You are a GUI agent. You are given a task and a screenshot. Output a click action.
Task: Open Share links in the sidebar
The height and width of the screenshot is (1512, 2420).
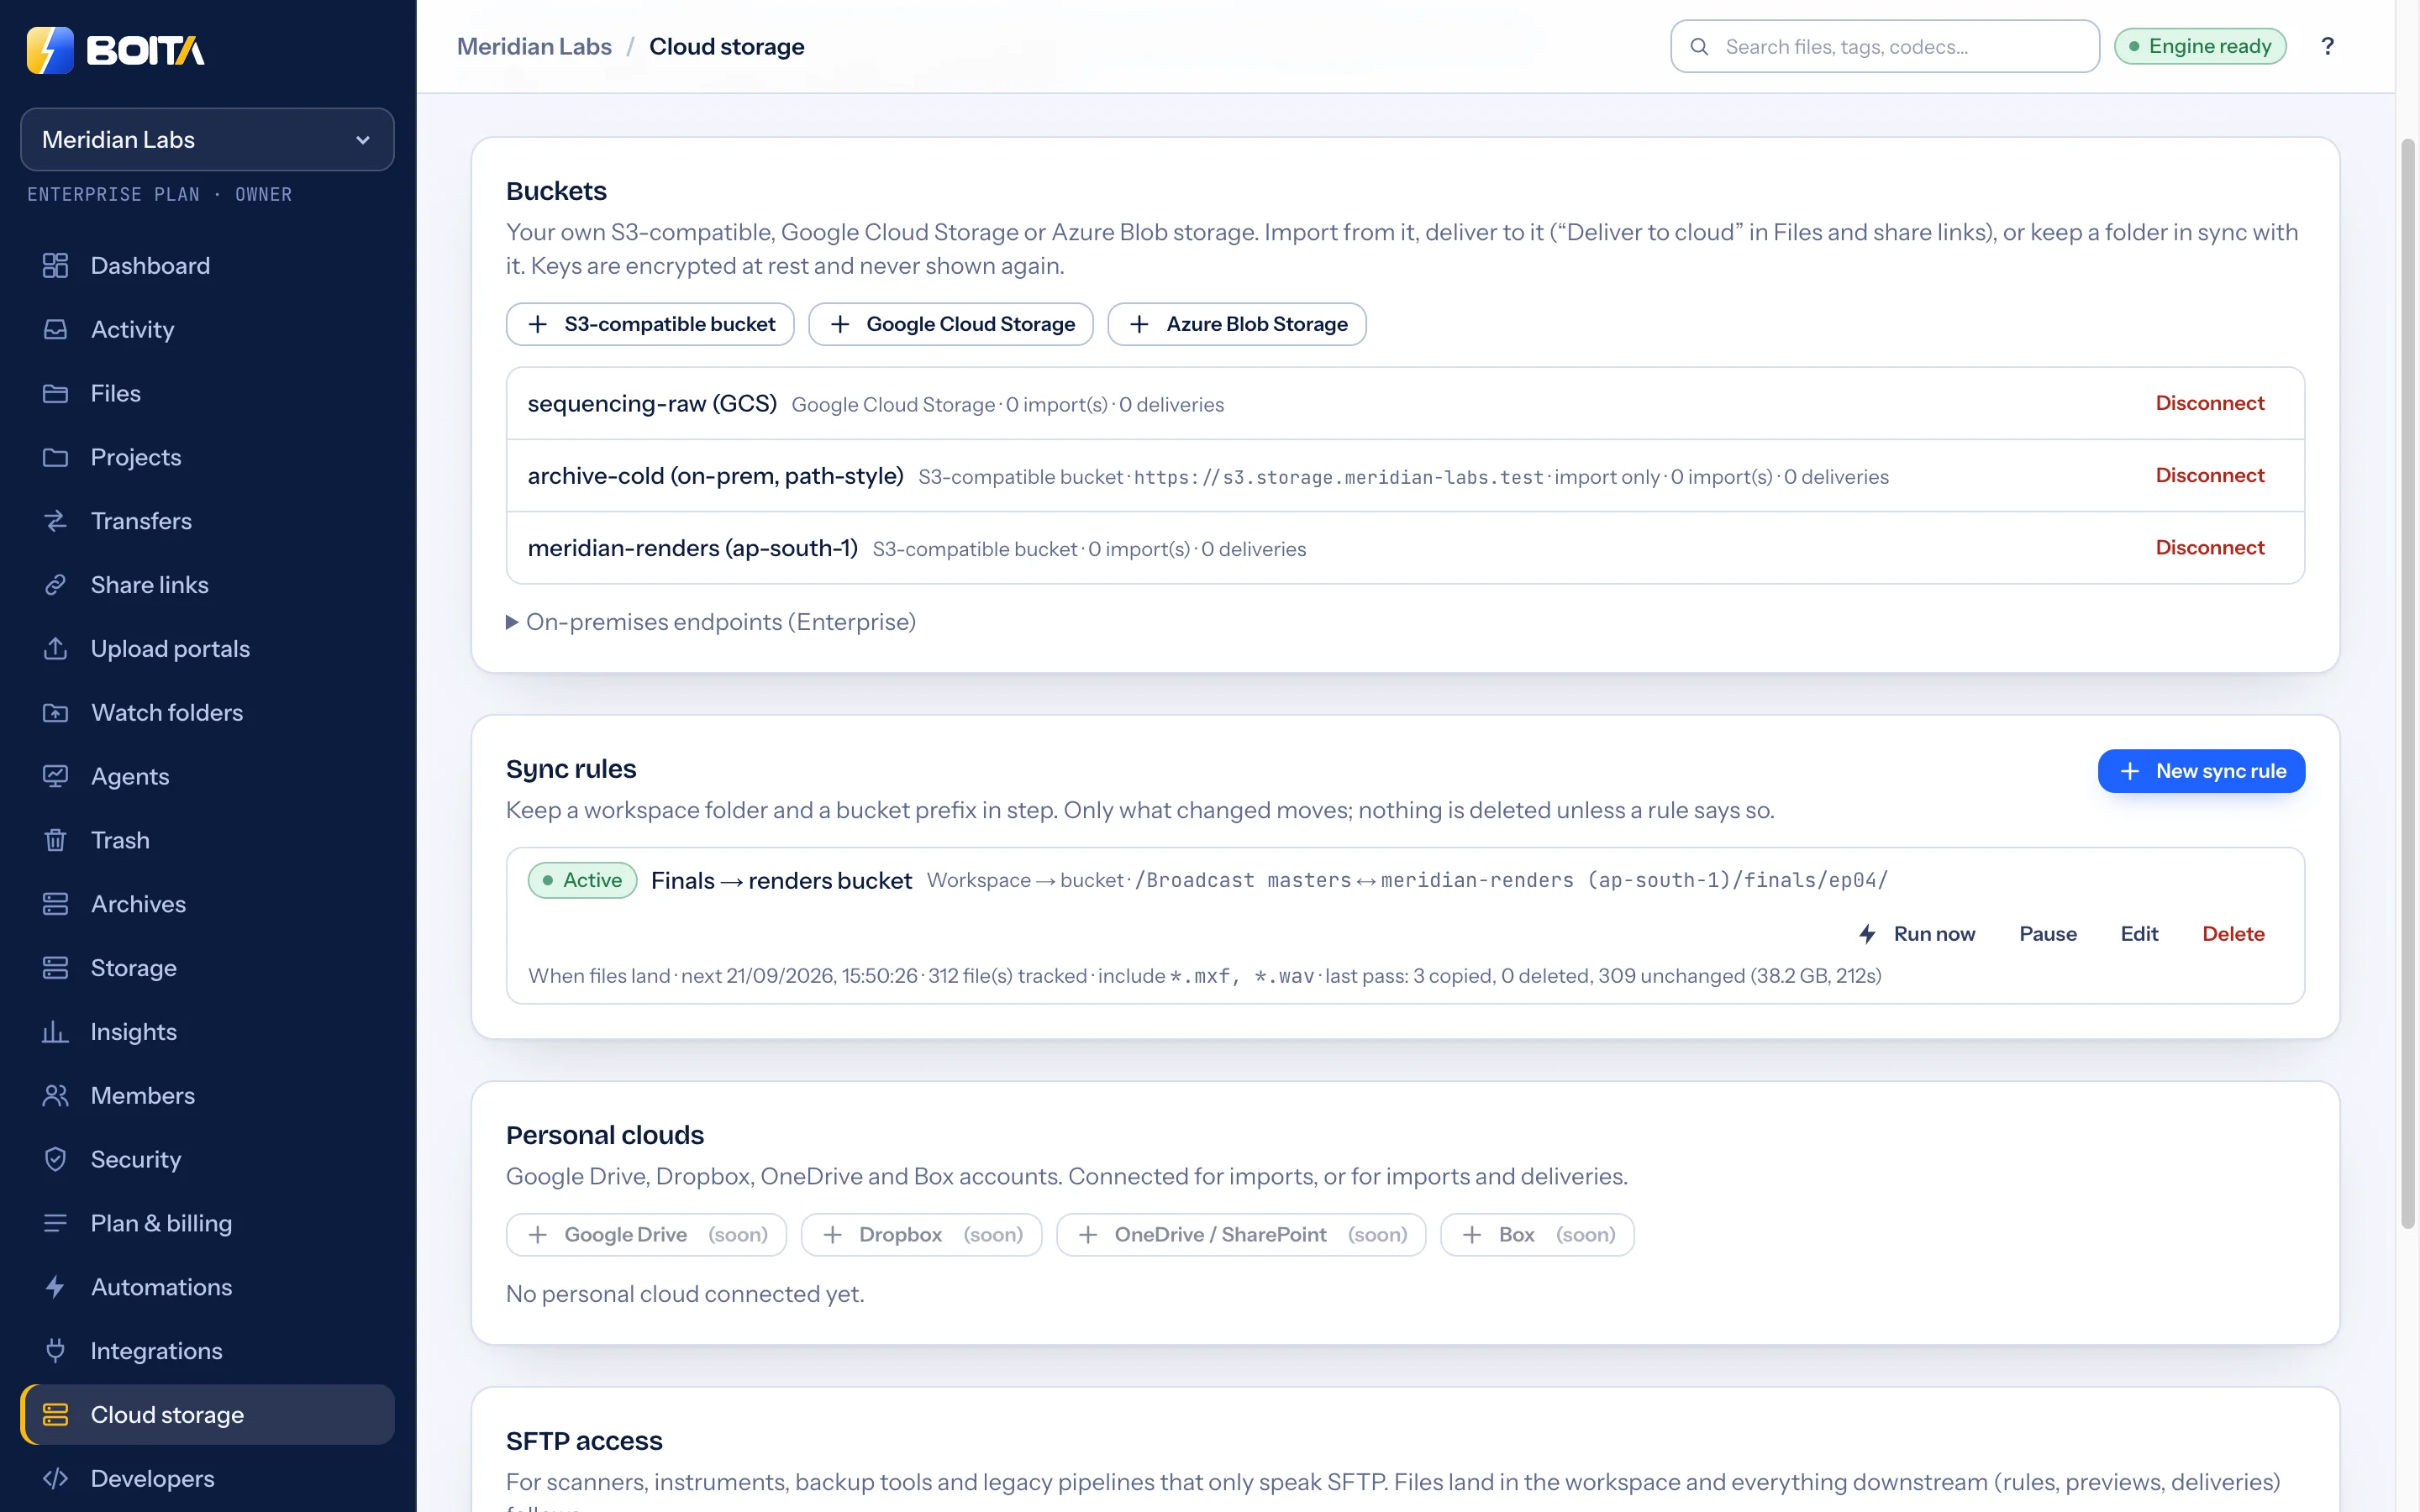tap(207, 585)
